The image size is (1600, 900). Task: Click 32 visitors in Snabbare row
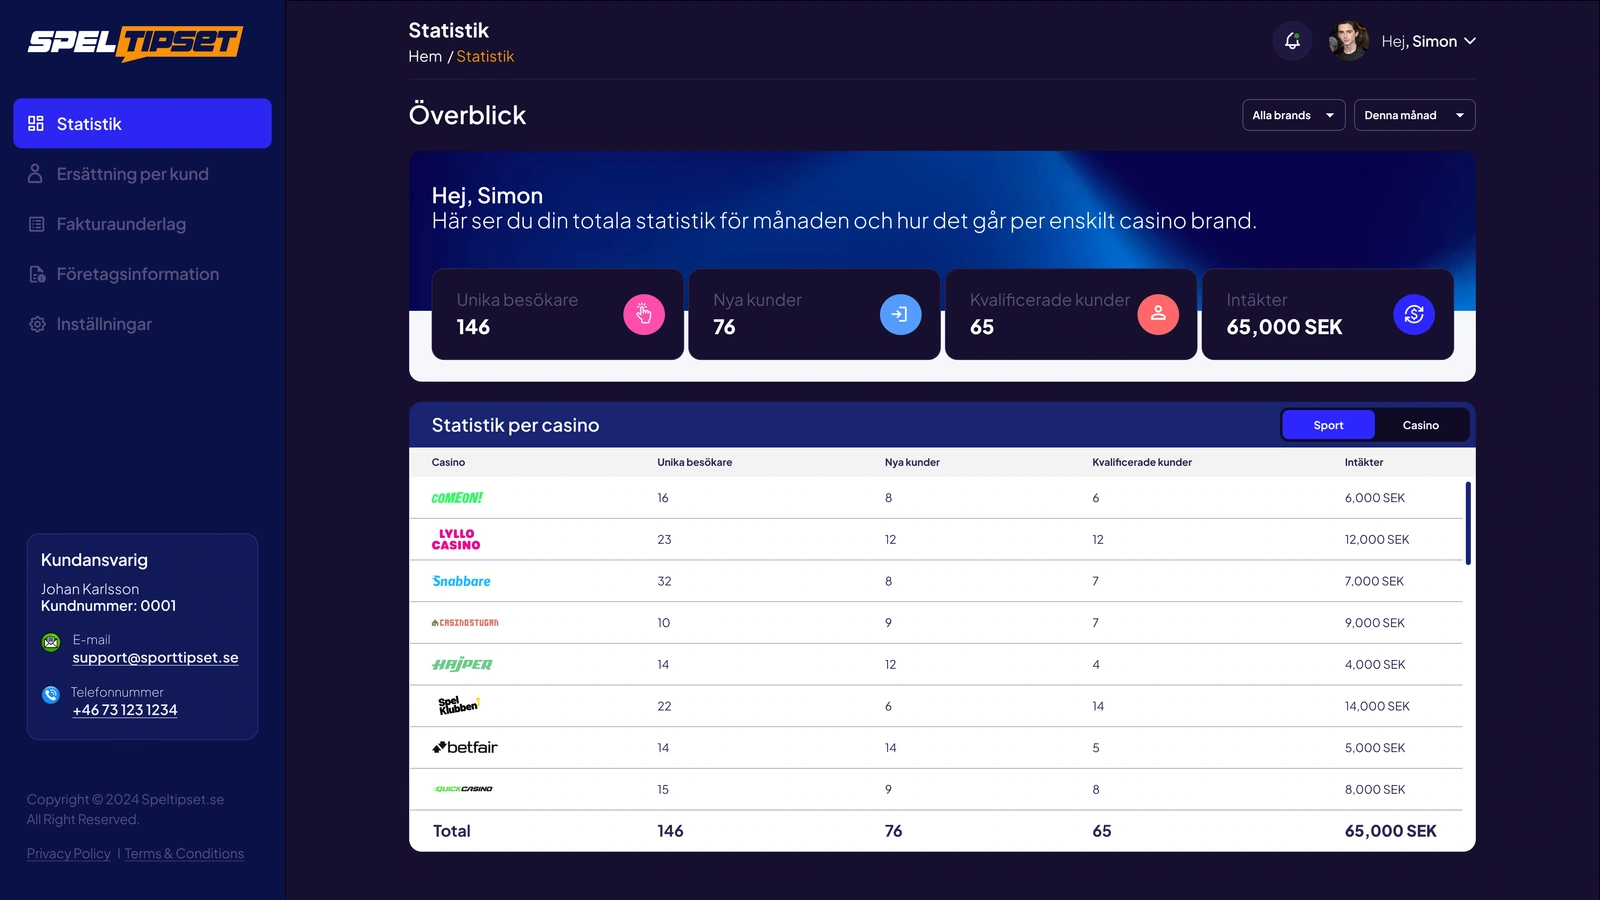point(664,581)
